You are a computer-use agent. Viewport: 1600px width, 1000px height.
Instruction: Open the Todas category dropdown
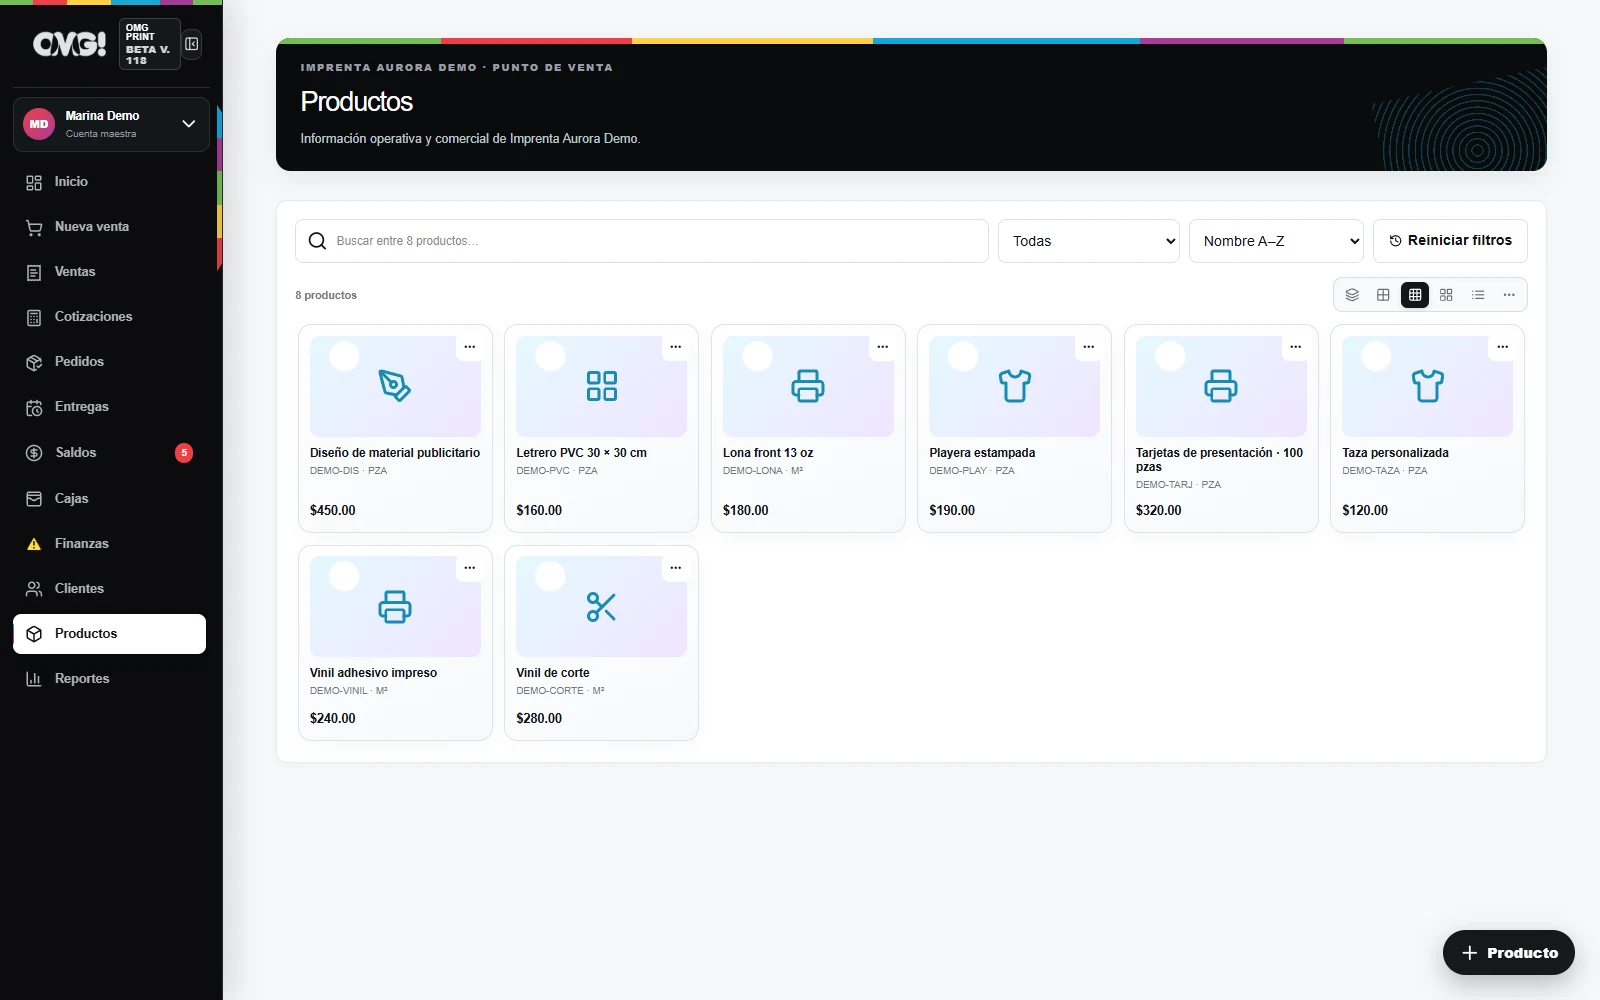(x=1089, y=241)
